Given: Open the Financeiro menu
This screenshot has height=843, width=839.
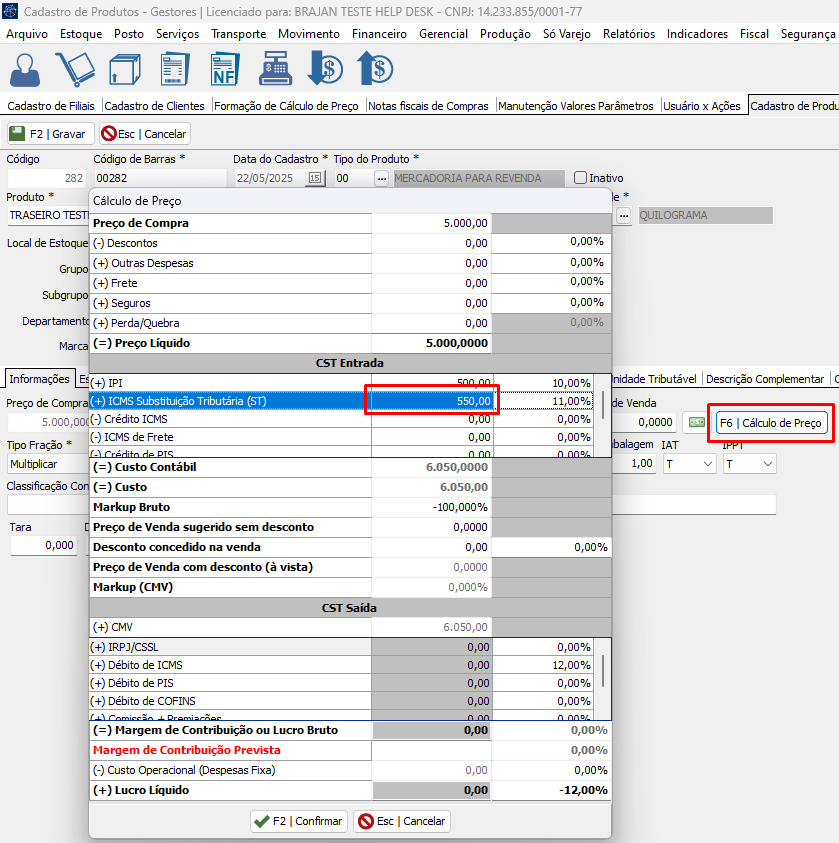Looking at the screenshot, I should pyautogui.click(x=379, y=33).
